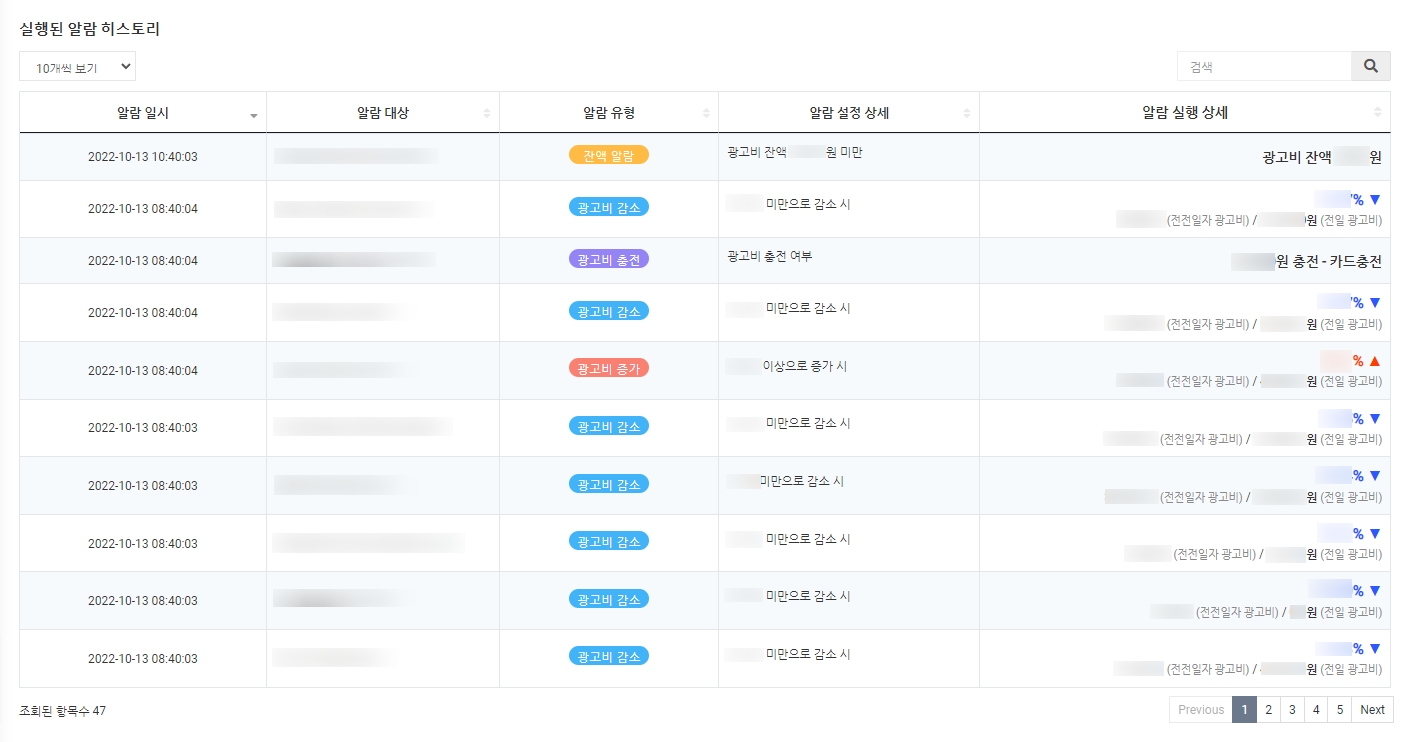Click 카드충전 execution detail text
This screenshot has width=1412, height=742.
1350,261
